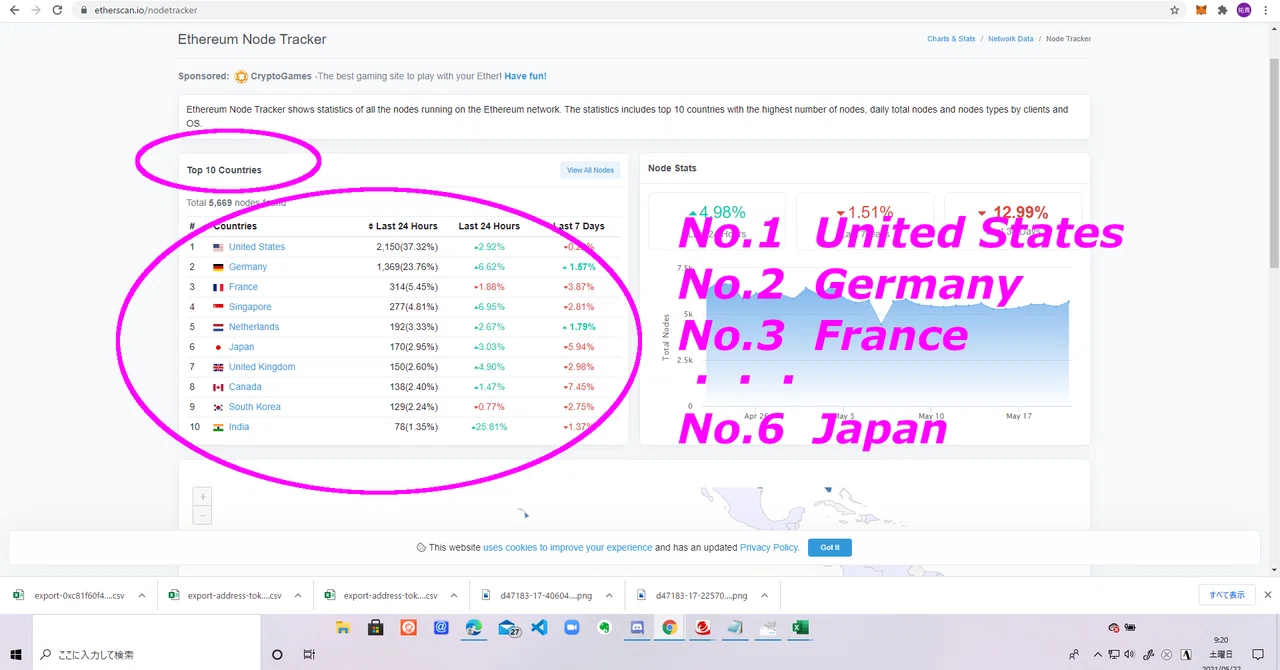
Task: Zoom out on the node map
Action: point(202,515)
